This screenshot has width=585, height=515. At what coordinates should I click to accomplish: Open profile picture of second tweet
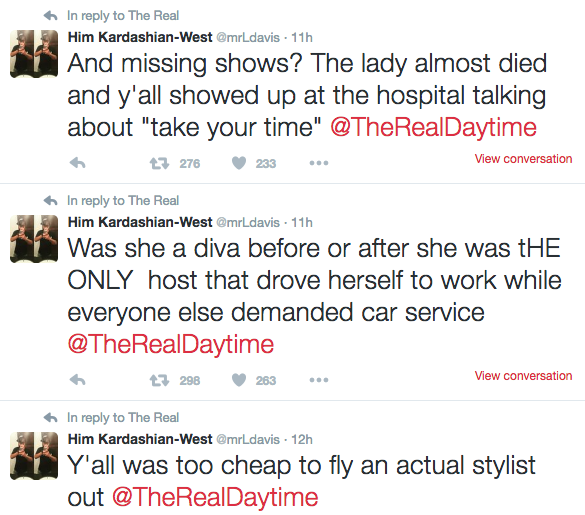[34, 239]
